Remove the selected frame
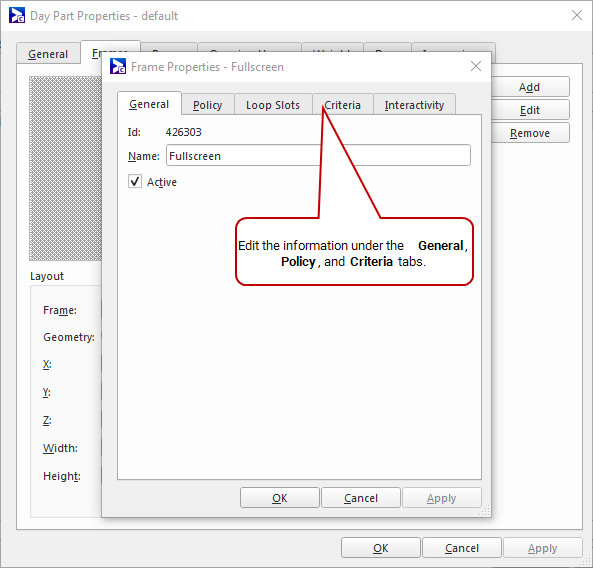The height and width of the screenshot is (568, 593). click(529, 133)
